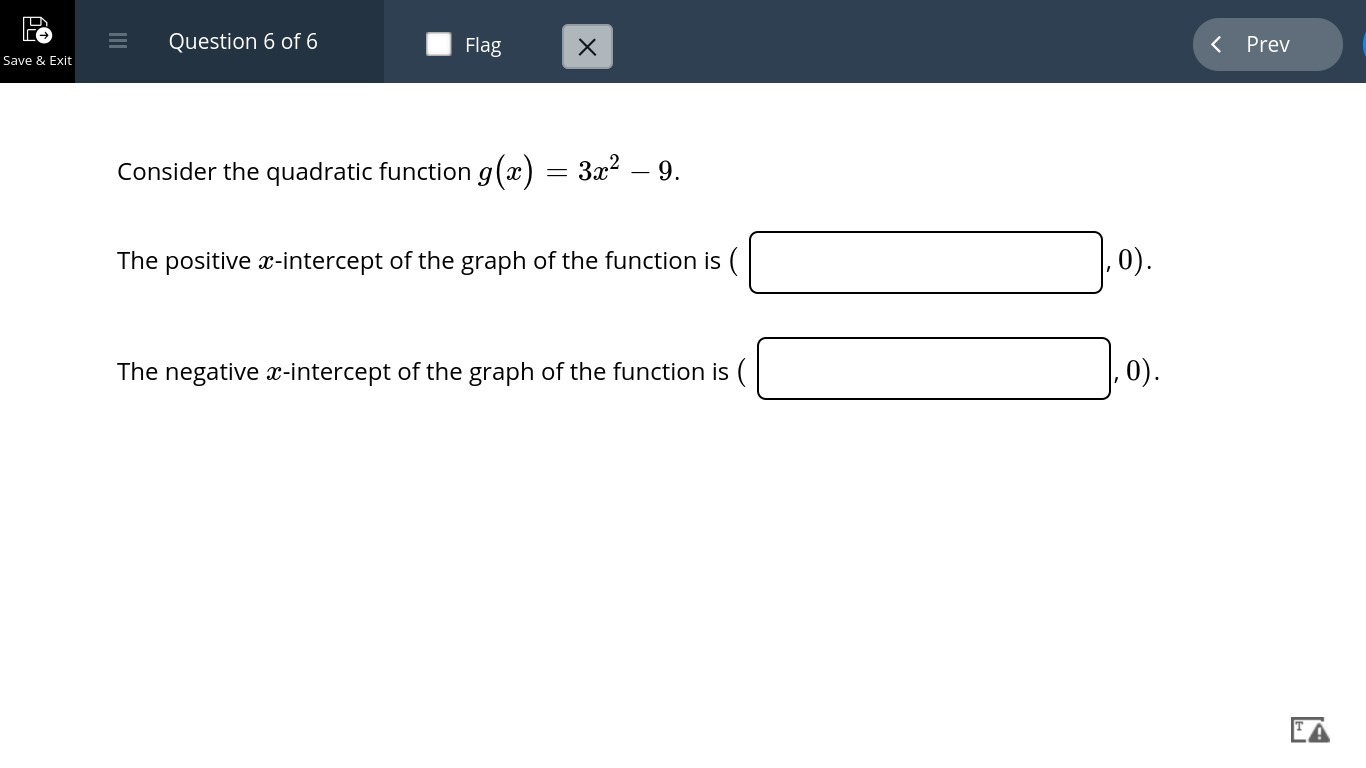Click the g(x) = 3x² − 9 equation
This screenshot has width=1366, height=768.
(578, 171)
